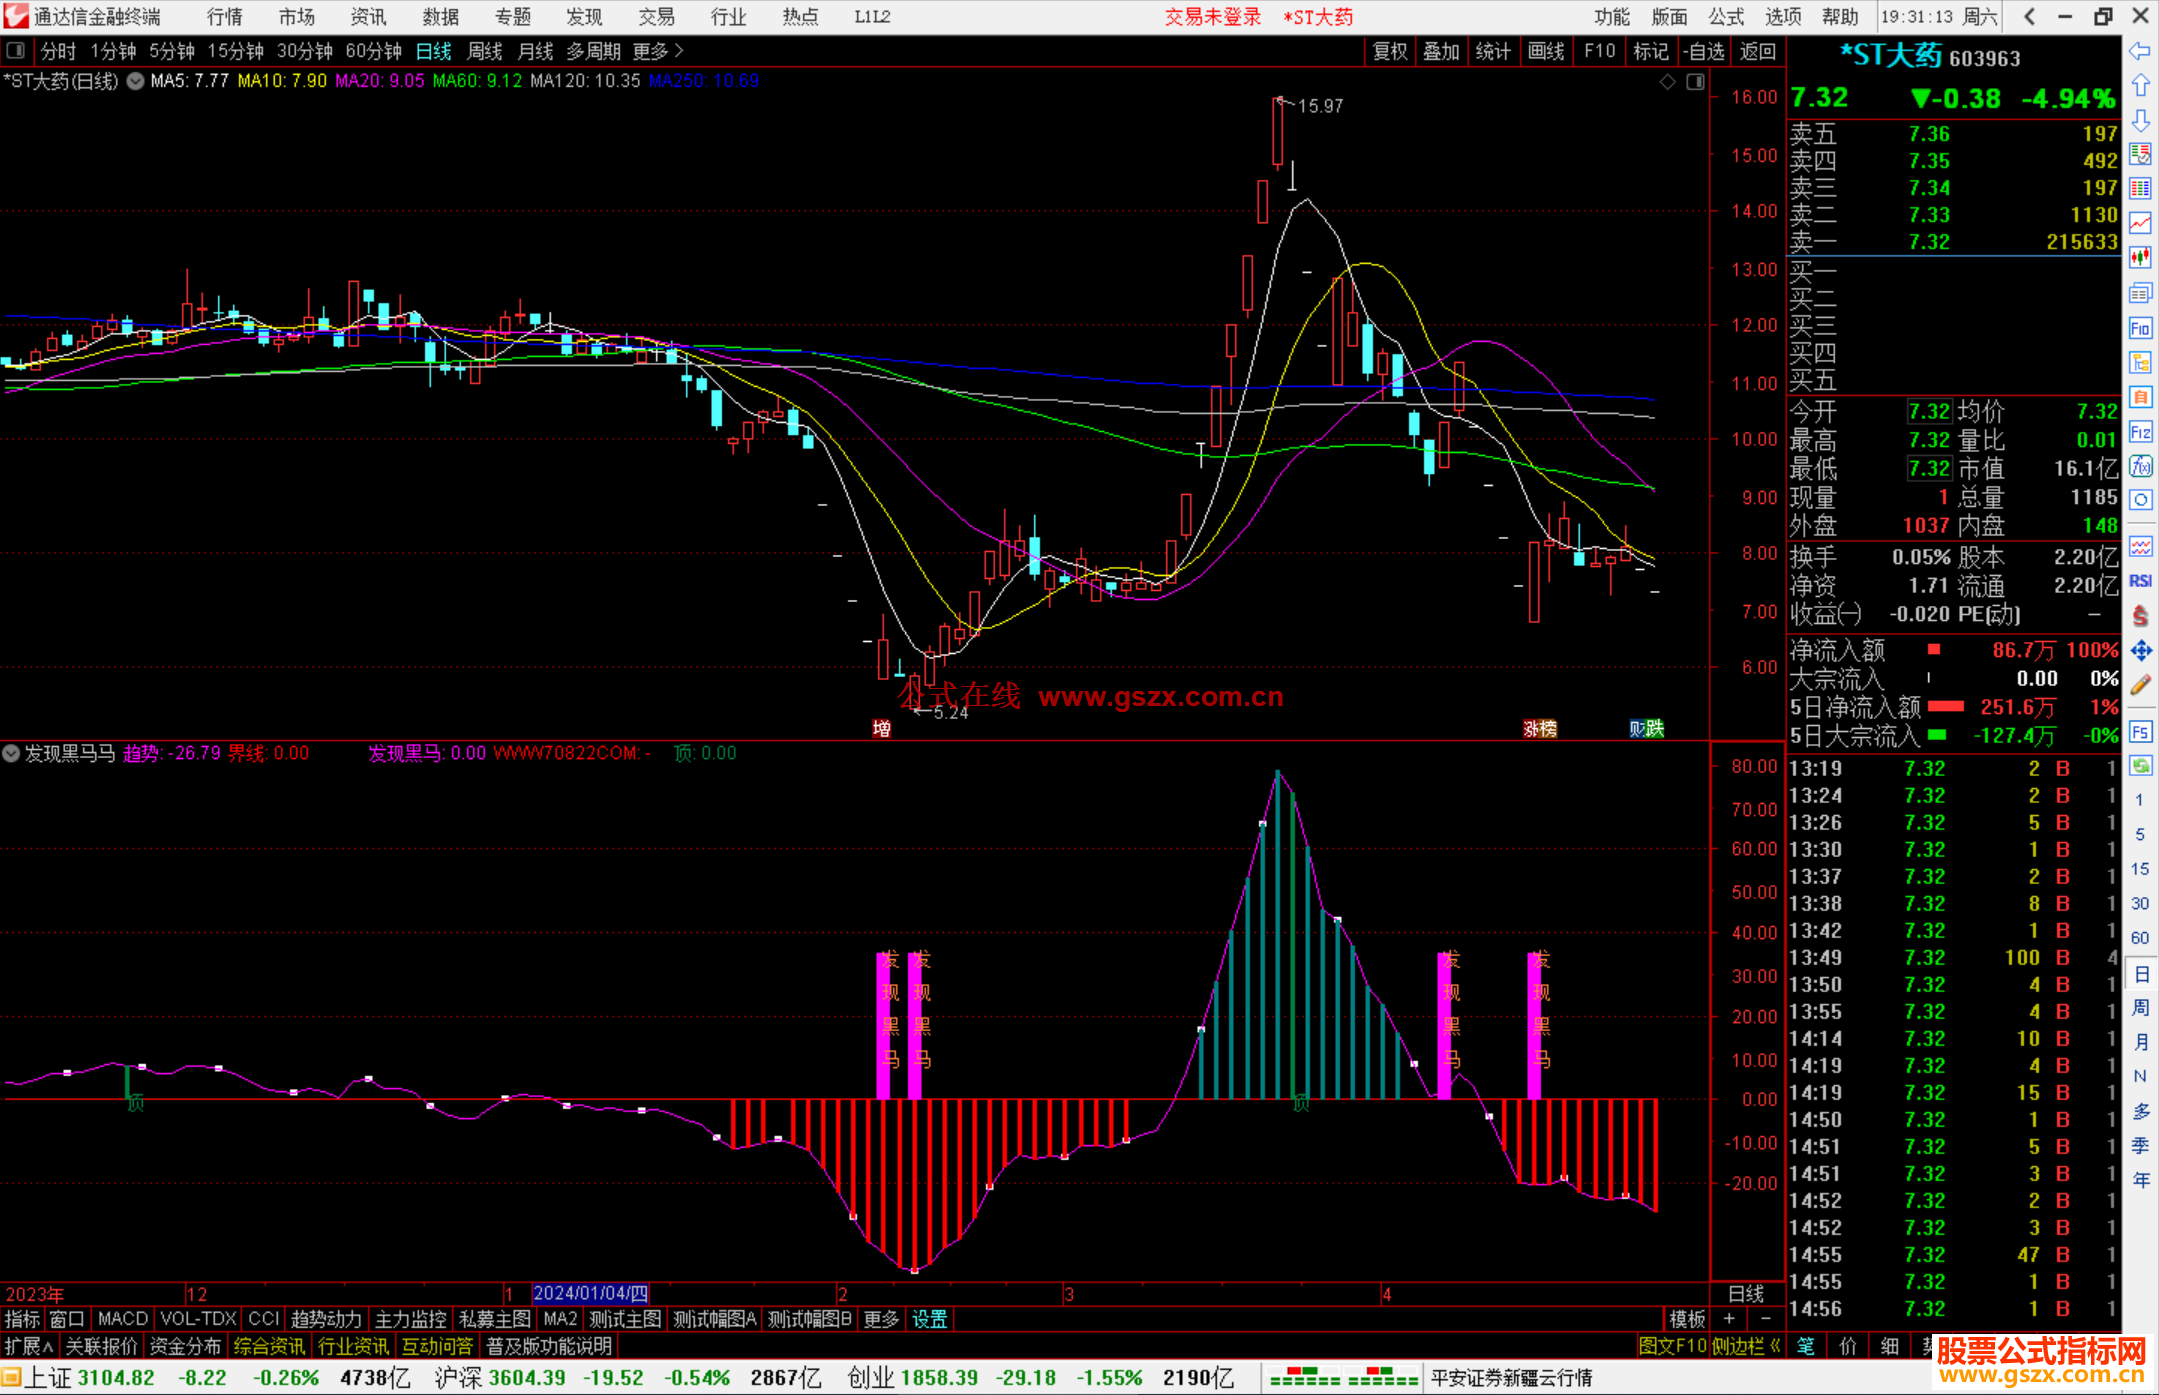Screen dimensions: 2159x1395
Task: Click the 复权 button
Action: point(1390,51)
